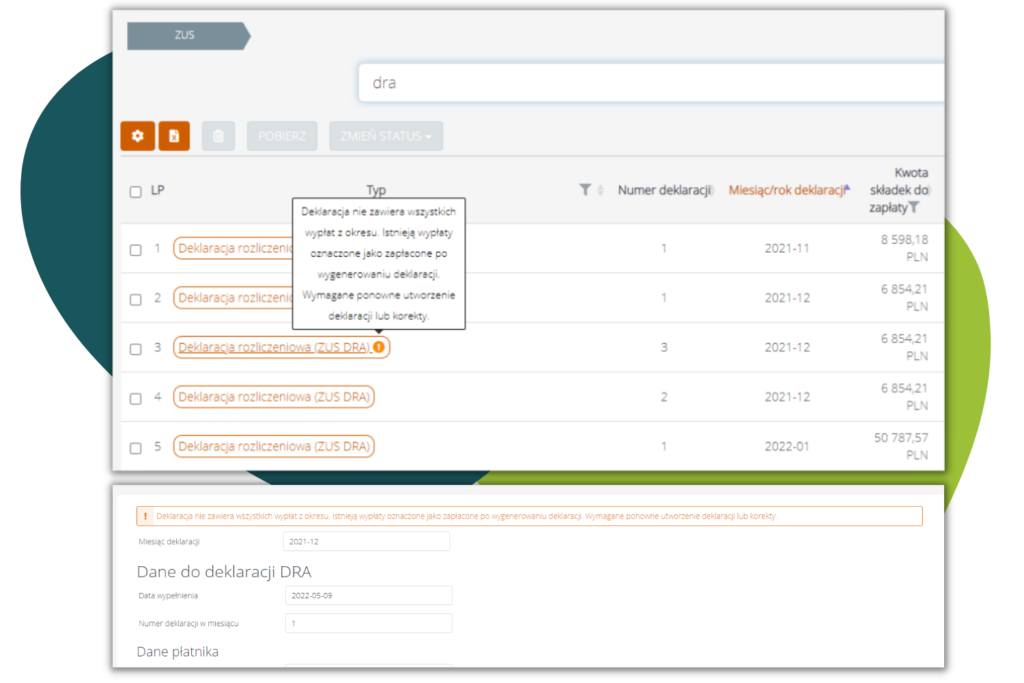Screen dimensions: 1024x683
Task: Open Deklaracja rozliczeniowa link in row 4
Action: [x=274, y=397]
